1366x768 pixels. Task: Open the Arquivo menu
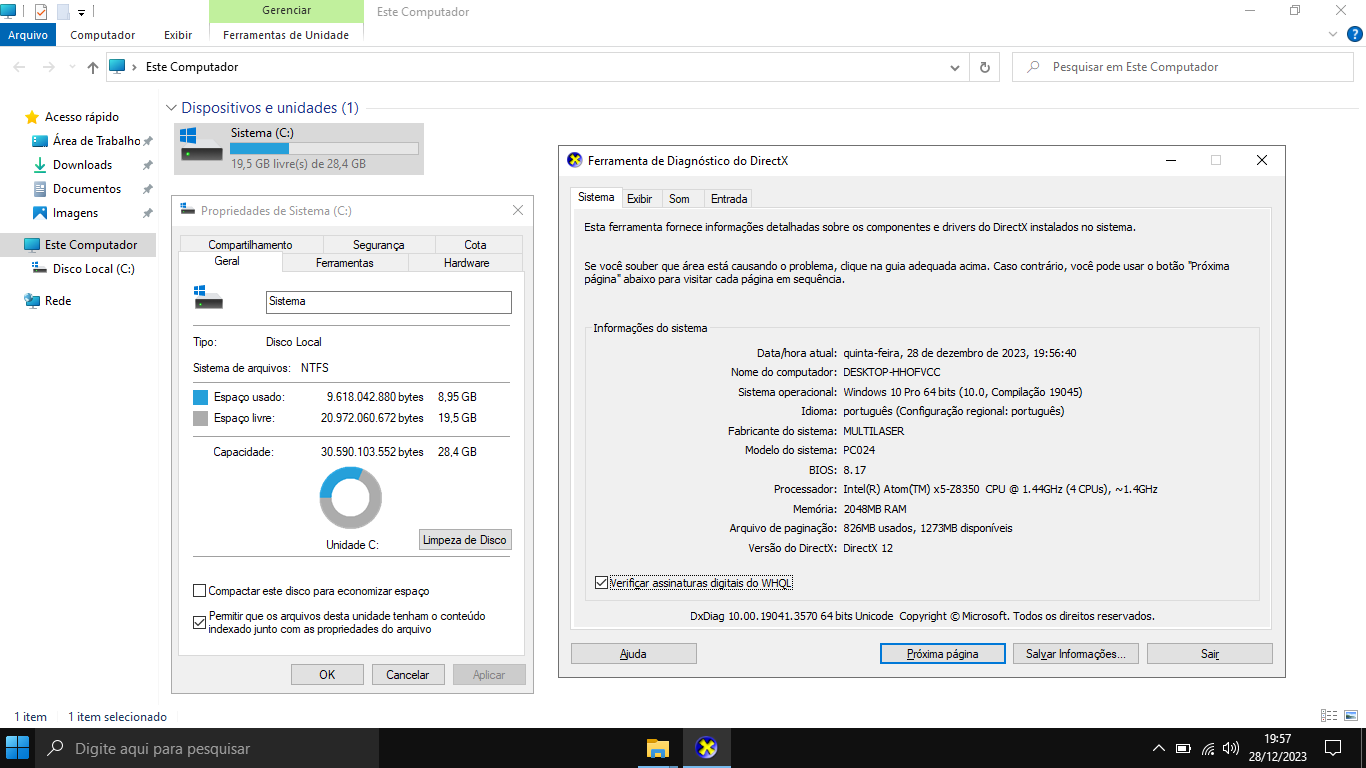(28, 35)
